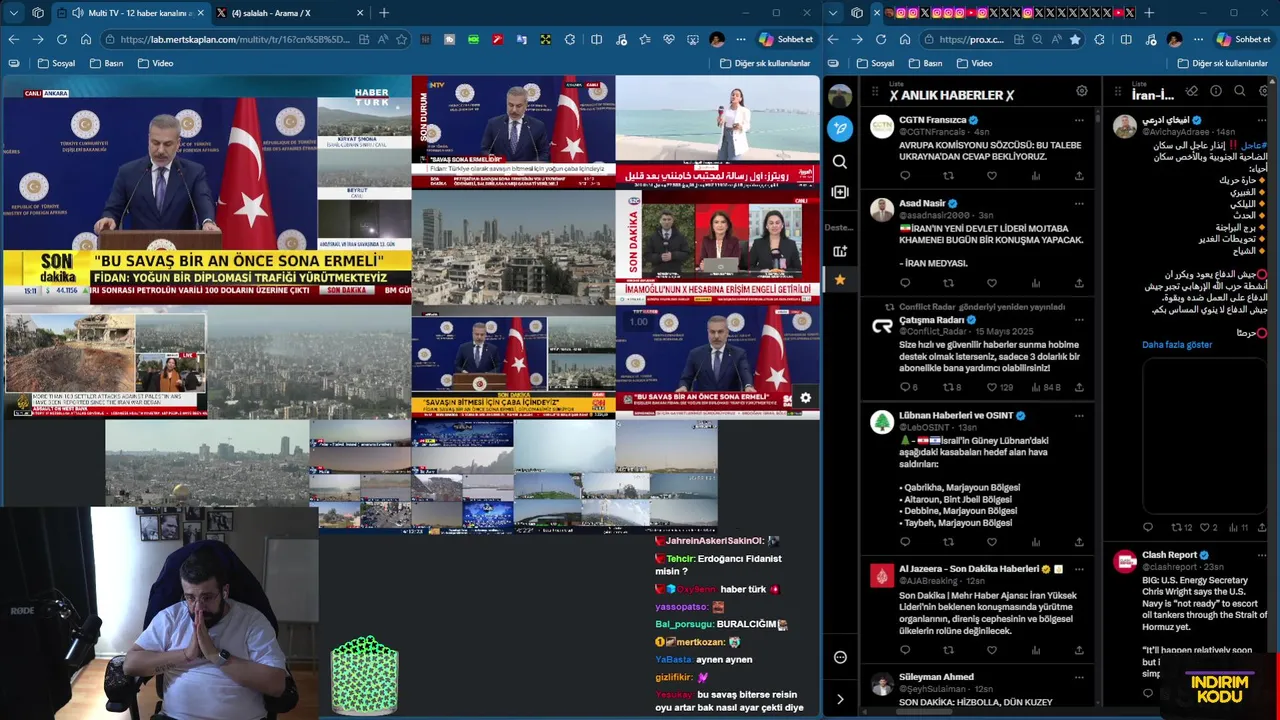The image size is (1280, 720).
Task: Click the more options circle in X Pro sidebar
Action: (x=840, y=657)
